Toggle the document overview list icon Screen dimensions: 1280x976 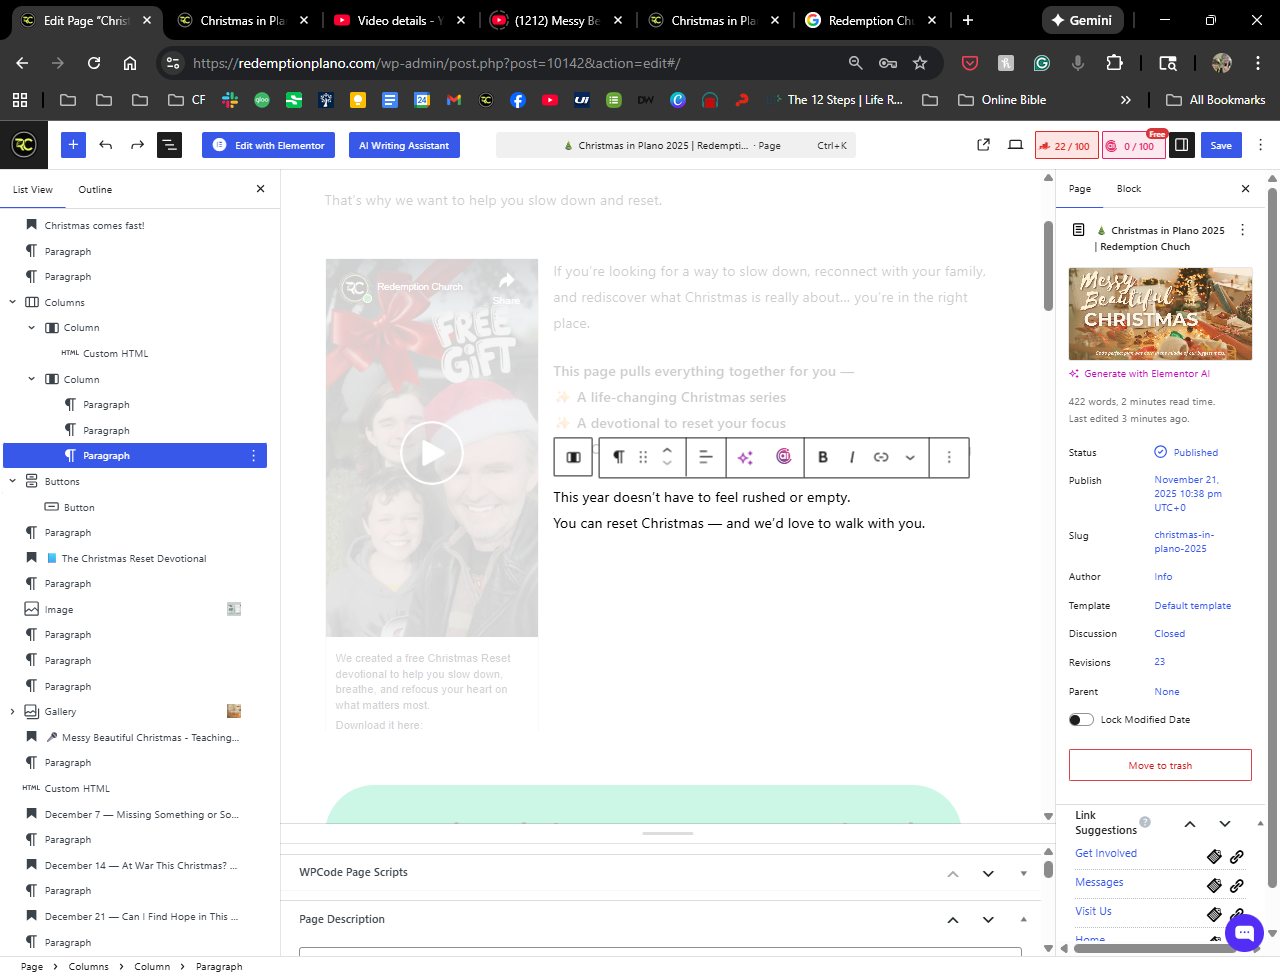pyautogui.click(x=169, y=145)
